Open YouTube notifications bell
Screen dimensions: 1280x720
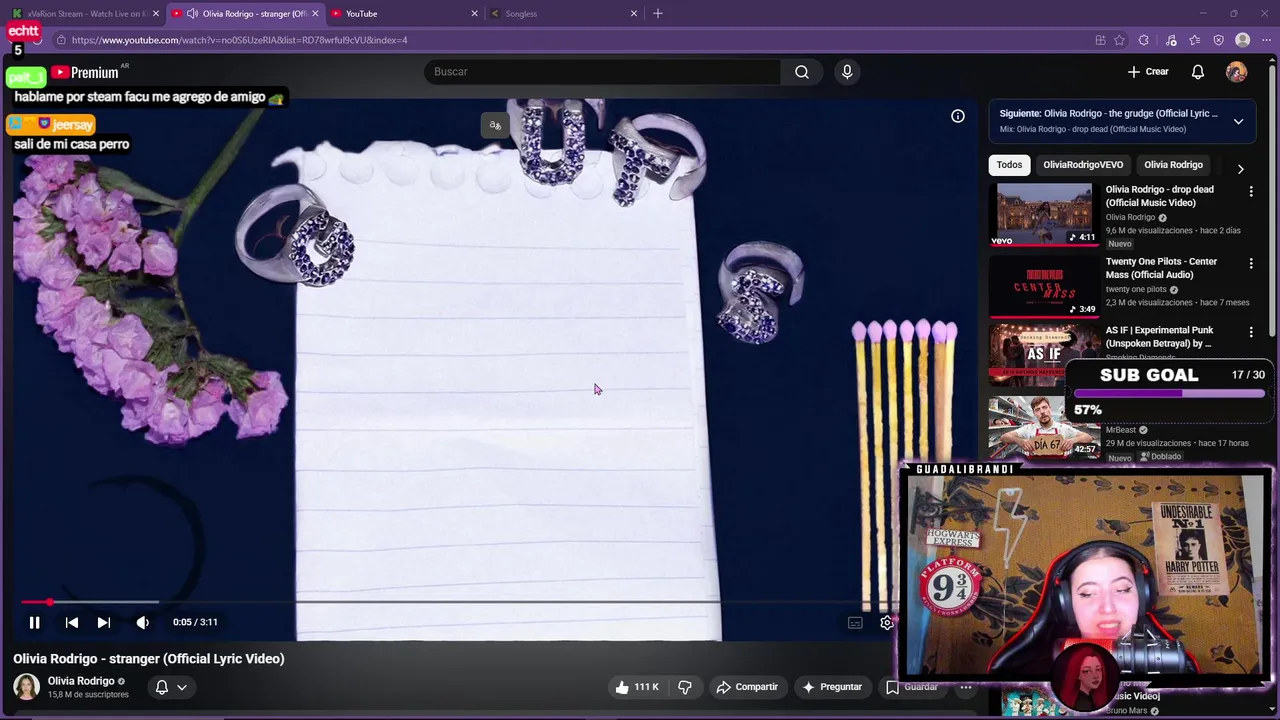pyautogui.click(x=1198, y=72)
